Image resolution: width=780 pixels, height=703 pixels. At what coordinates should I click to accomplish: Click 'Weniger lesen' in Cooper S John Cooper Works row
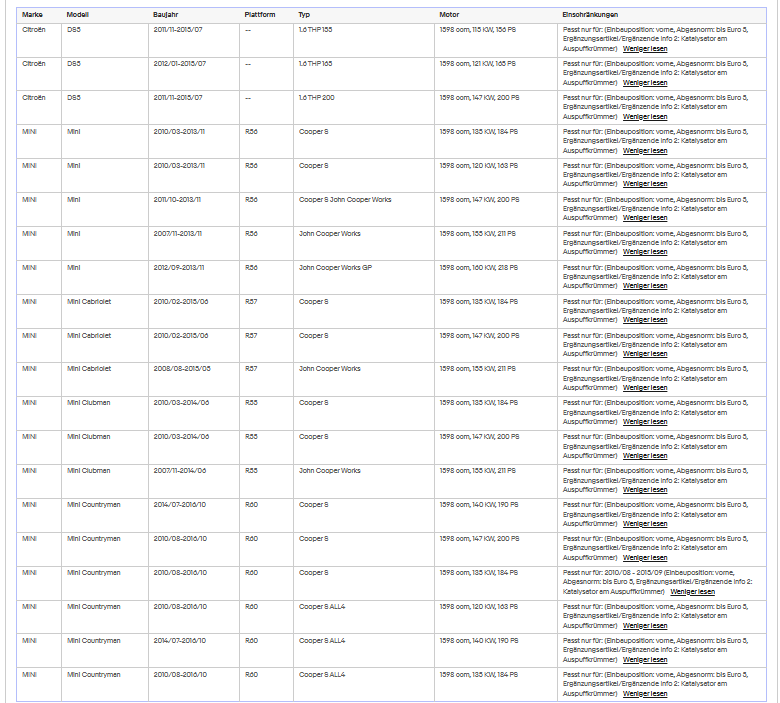pyautogui.click(x=645, y=218)
